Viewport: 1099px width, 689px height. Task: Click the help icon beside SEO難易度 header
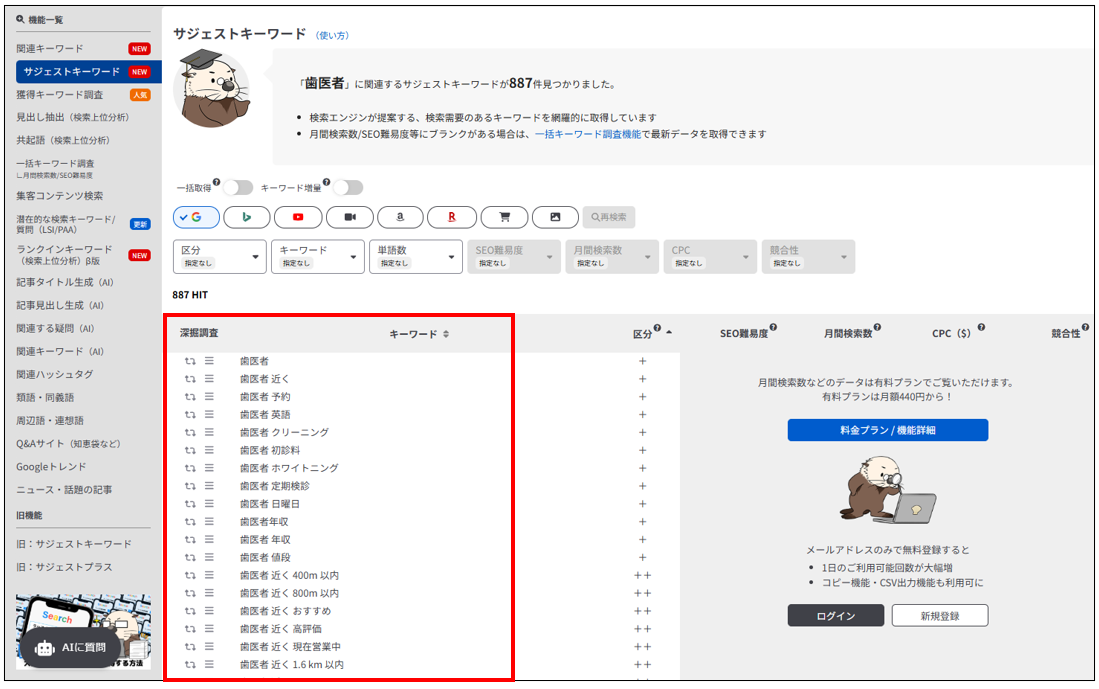click(x=773, y=327)
